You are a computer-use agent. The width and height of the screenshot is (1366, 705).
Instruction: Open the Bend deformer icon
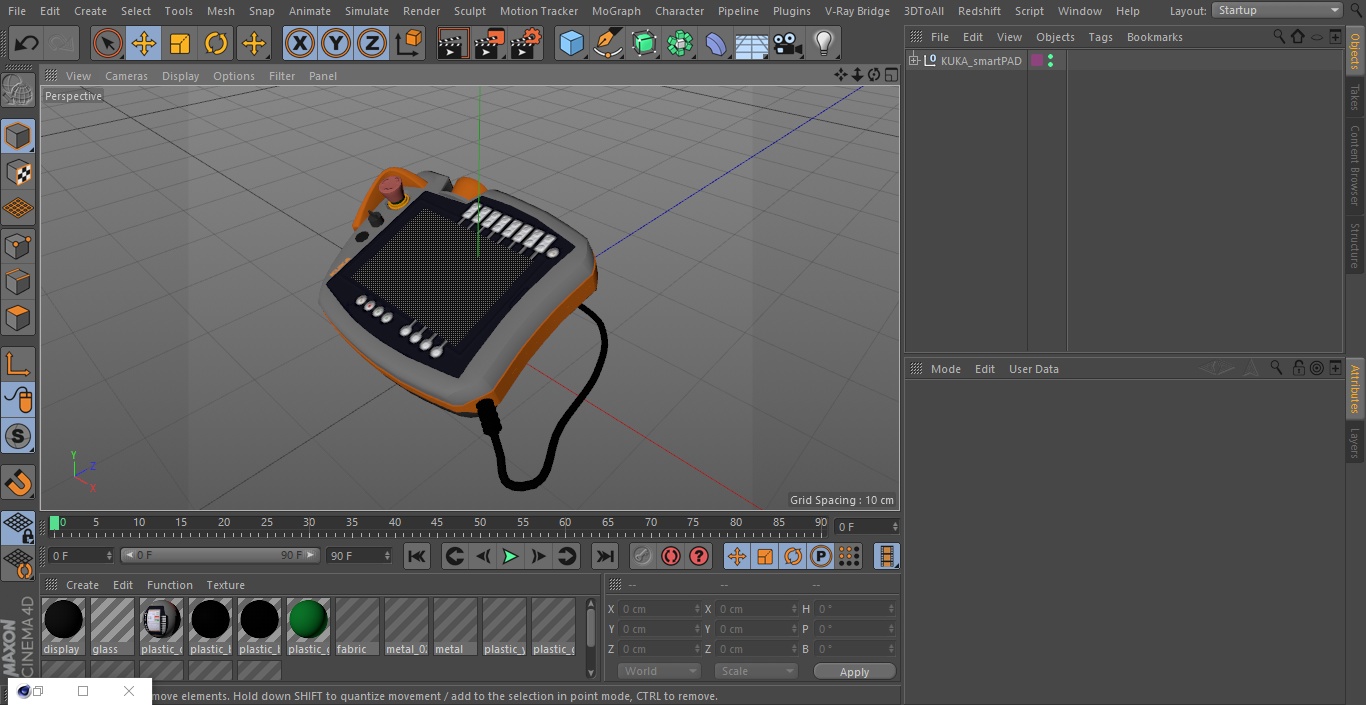pyautogui.click(x=716, y=43)
